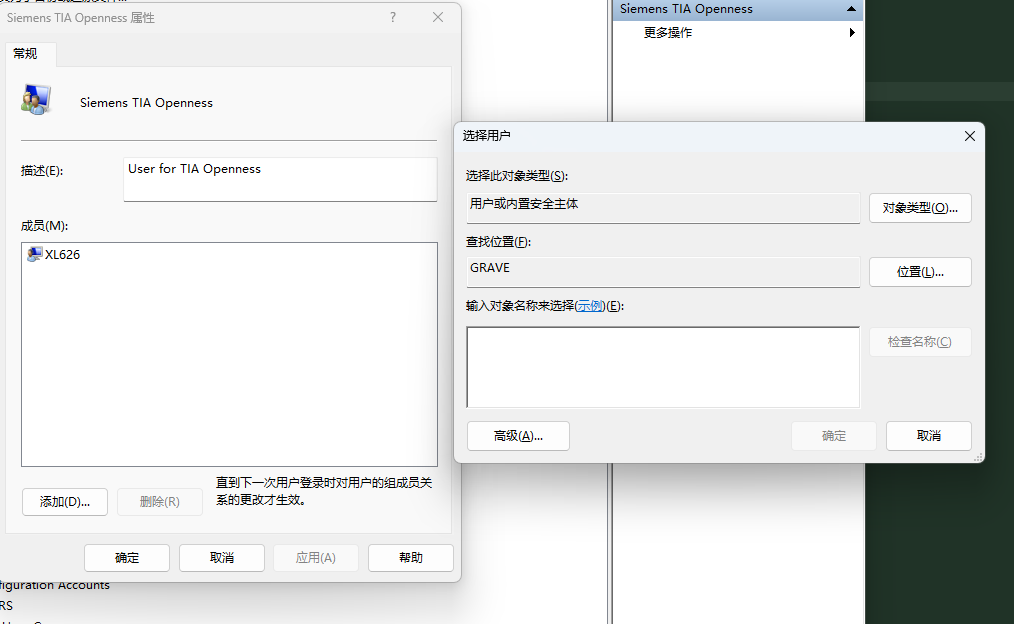Click the 删除(R) button

tap(160, 502)
